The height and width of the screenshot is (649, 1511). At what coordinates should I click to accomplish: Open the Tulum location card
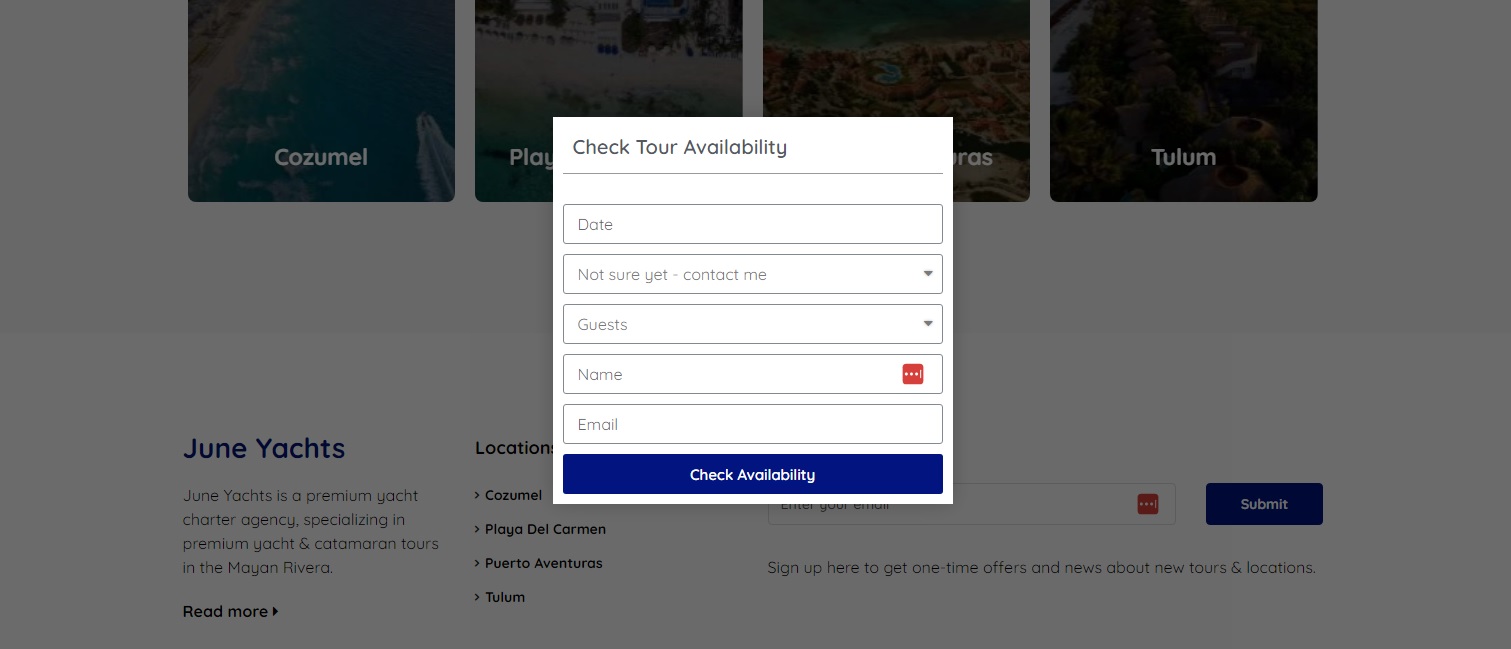(1183, 100)
